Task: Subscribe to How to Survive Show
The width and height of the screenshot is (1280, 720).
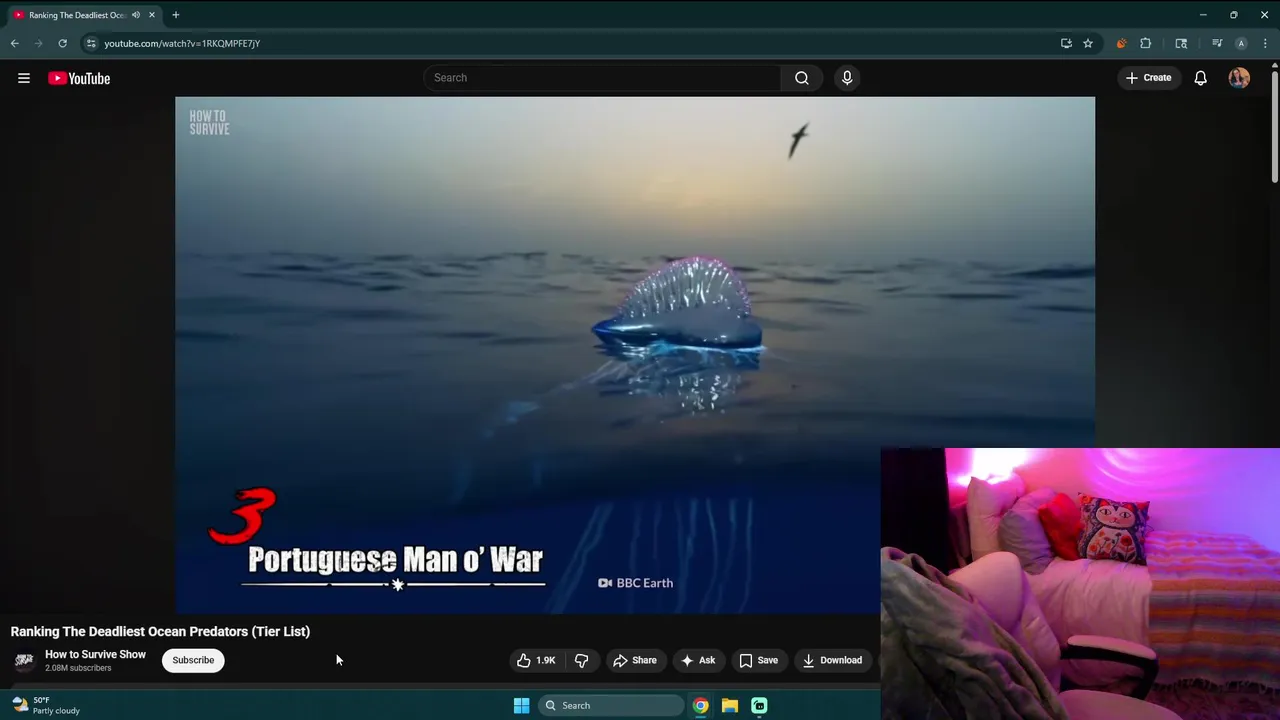Action: 193,660
